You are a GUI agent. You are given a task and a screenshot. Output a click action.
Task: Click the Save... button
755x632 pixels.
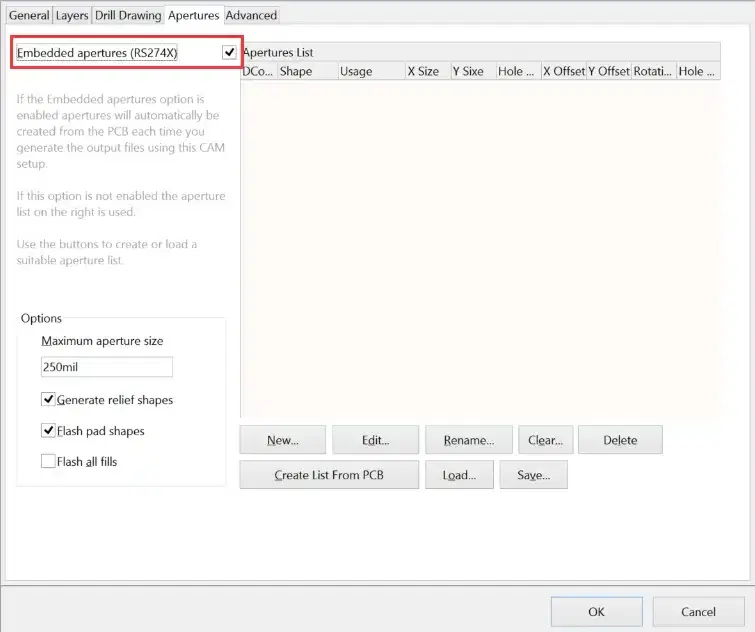pyautogui.click(x=533, y=475)
